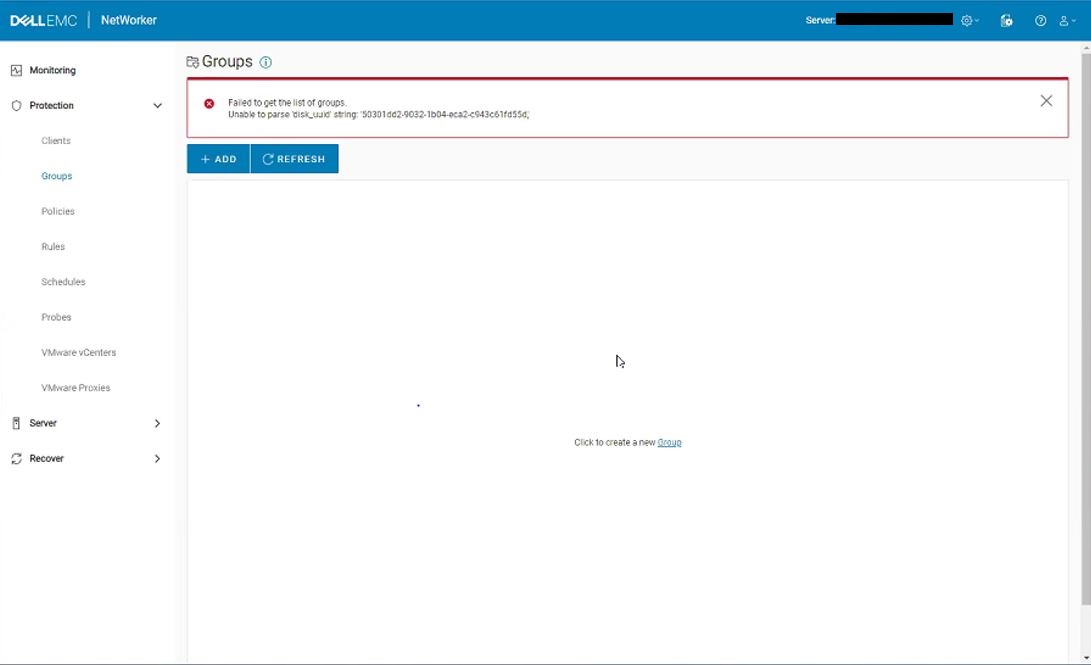Click the Groups info icon
This screenshot has height=665, width=1091.
point(265,62)
